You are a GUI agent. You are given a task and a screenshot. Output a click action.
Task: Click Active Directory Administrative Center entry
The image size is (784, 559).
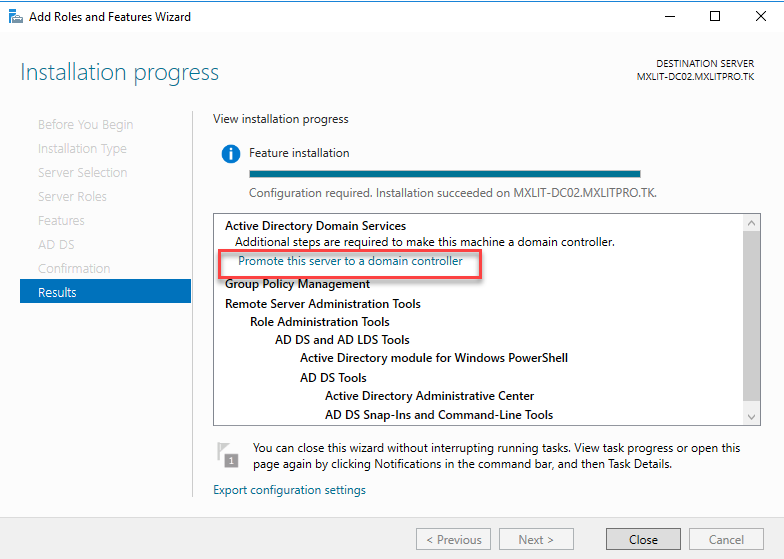pos(430,396)
